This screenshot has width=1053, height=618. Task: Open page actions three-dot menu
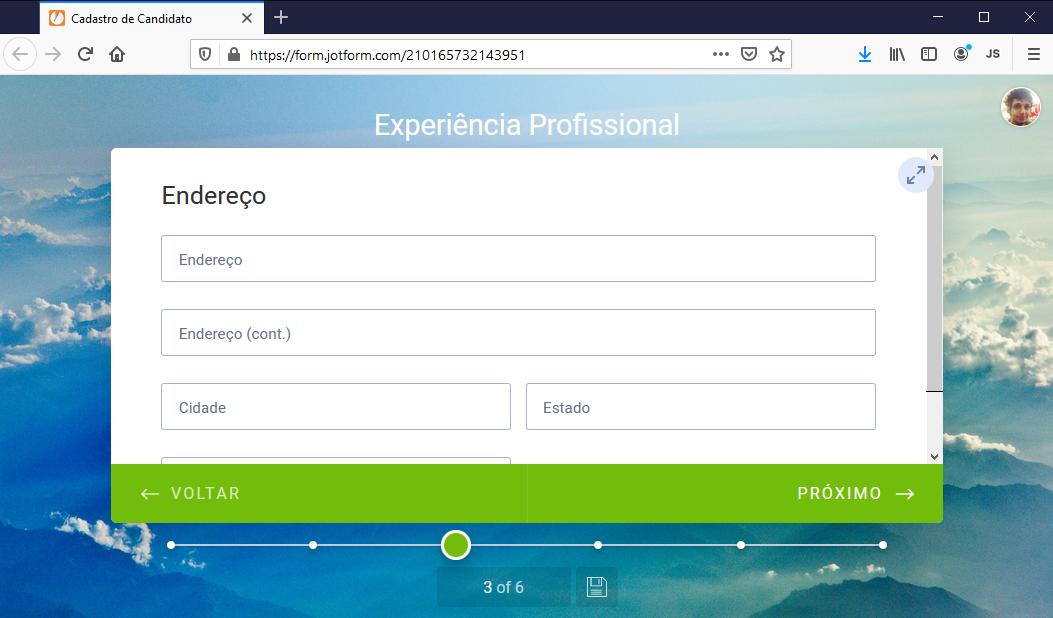[721, 54]
